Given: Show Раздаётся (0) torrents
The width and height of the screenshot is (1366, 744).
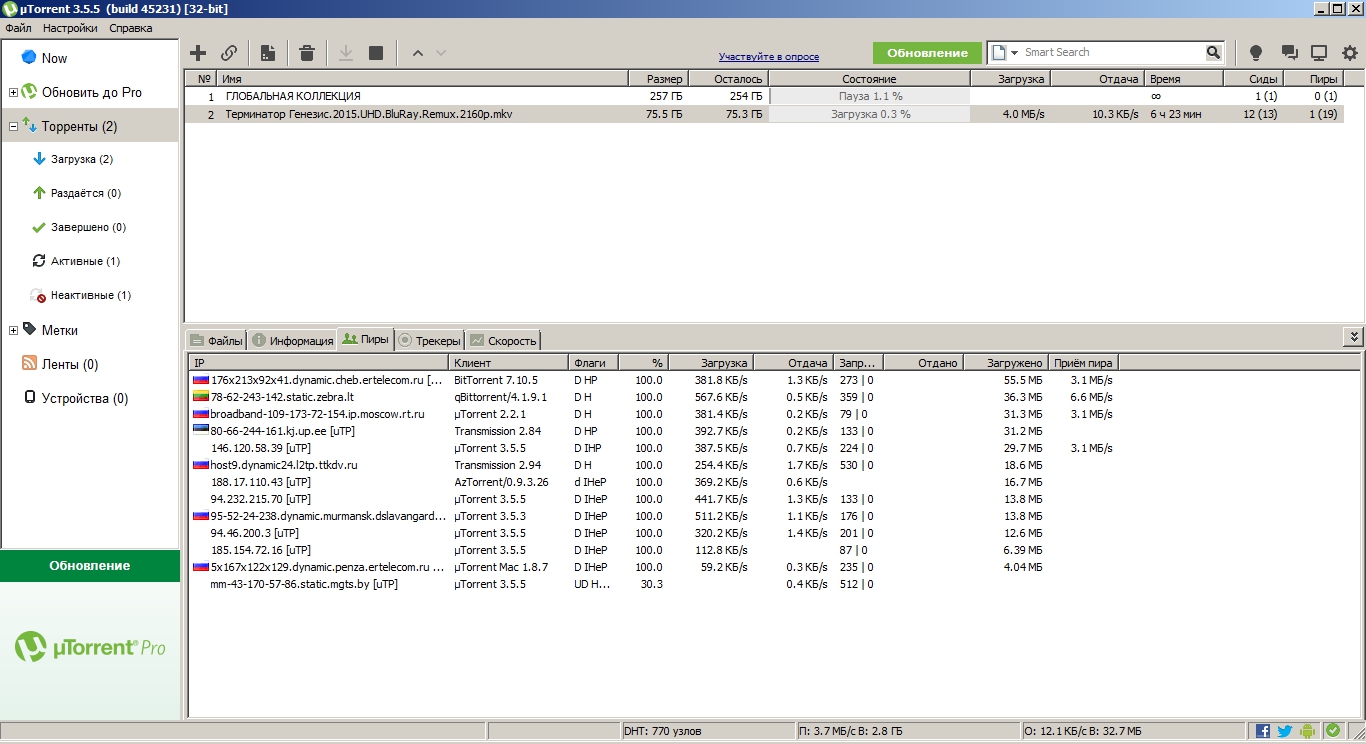Looking at the screenshot, I should (x=85, y=193).
